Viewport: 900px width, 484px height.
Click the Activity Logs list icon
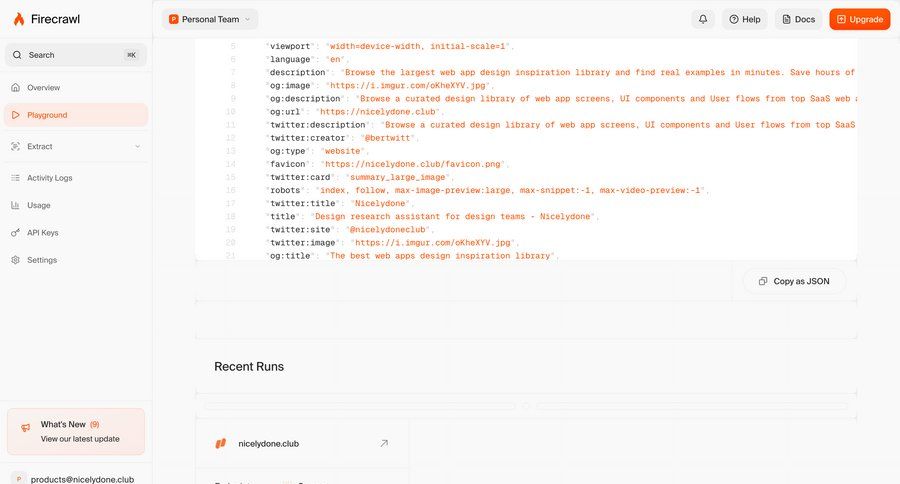coord(16,178)
